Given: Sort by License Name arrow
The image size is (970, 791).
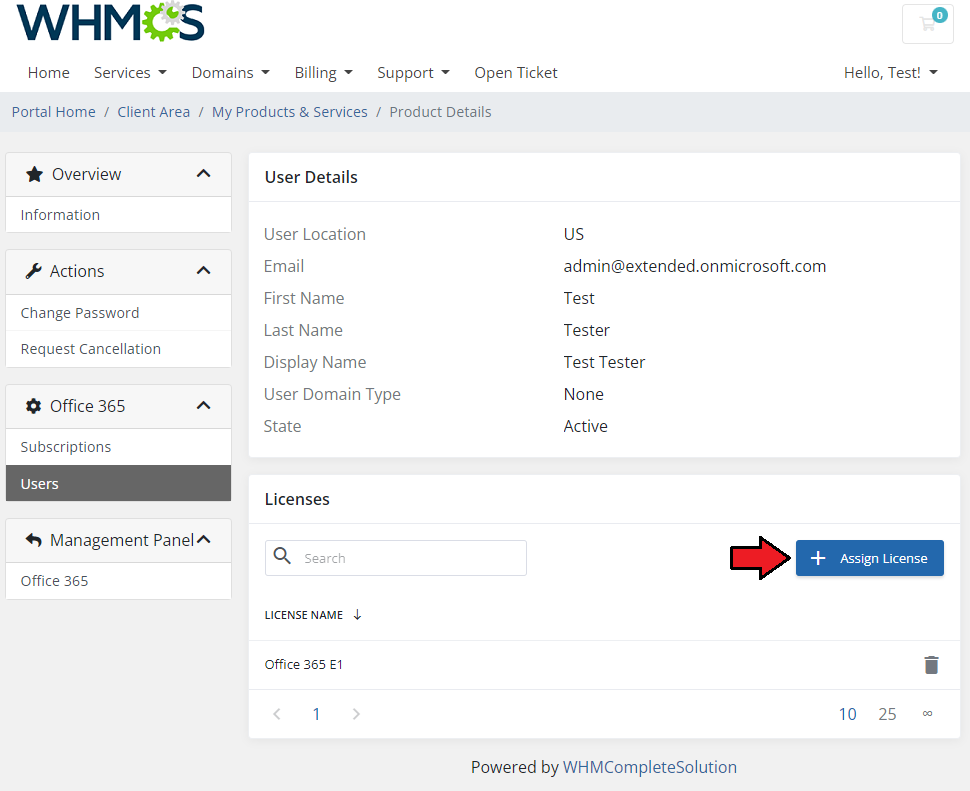Looking at the screenshot, I should click(358, 615).
